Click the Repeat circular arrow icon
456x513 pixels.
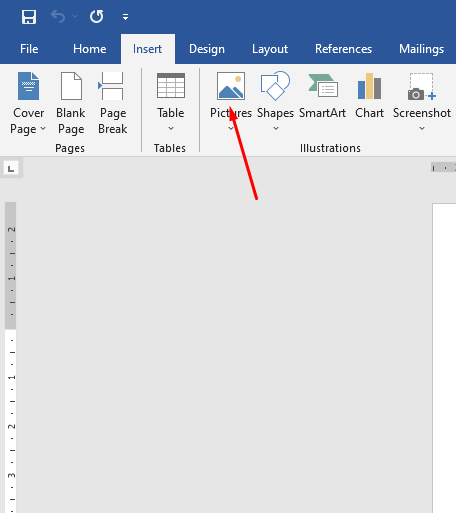tap(97, 16)
